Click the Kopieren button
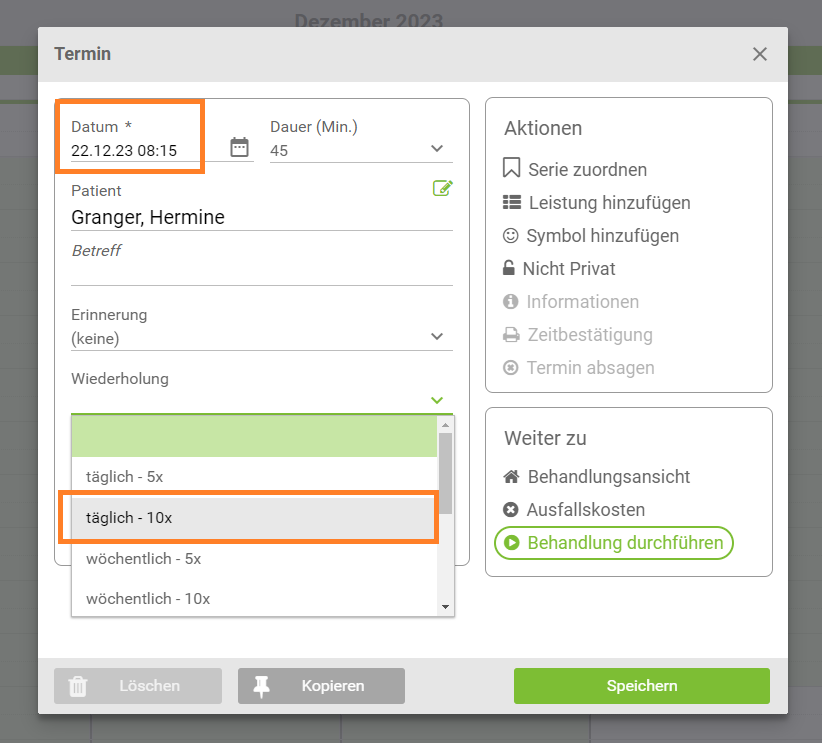The height and width of the screenshot is (743, 822). 321,685
